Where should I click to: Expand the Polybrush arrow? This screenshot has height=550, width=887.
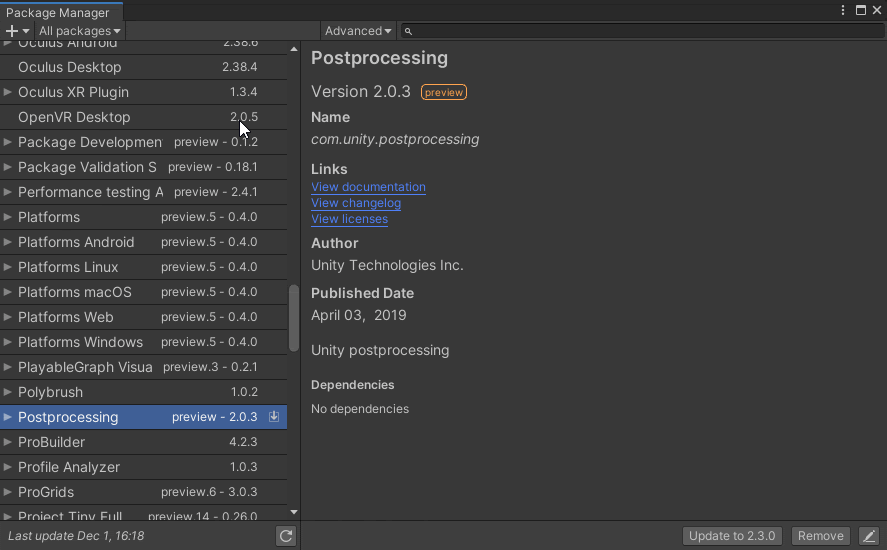coord(7,392)
